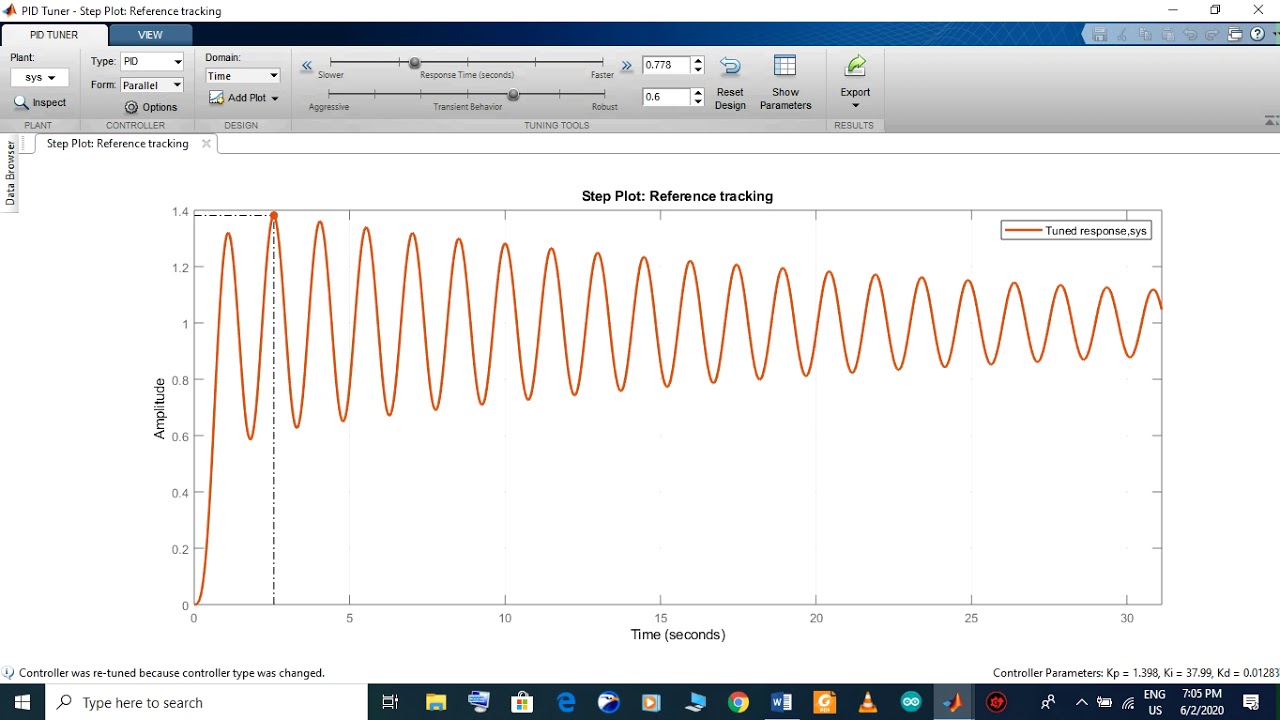Screen dimensions: 1280x720
Task: Click Transient Behavior slider handle
Action: pyautogui.click(x=513, y=95)
